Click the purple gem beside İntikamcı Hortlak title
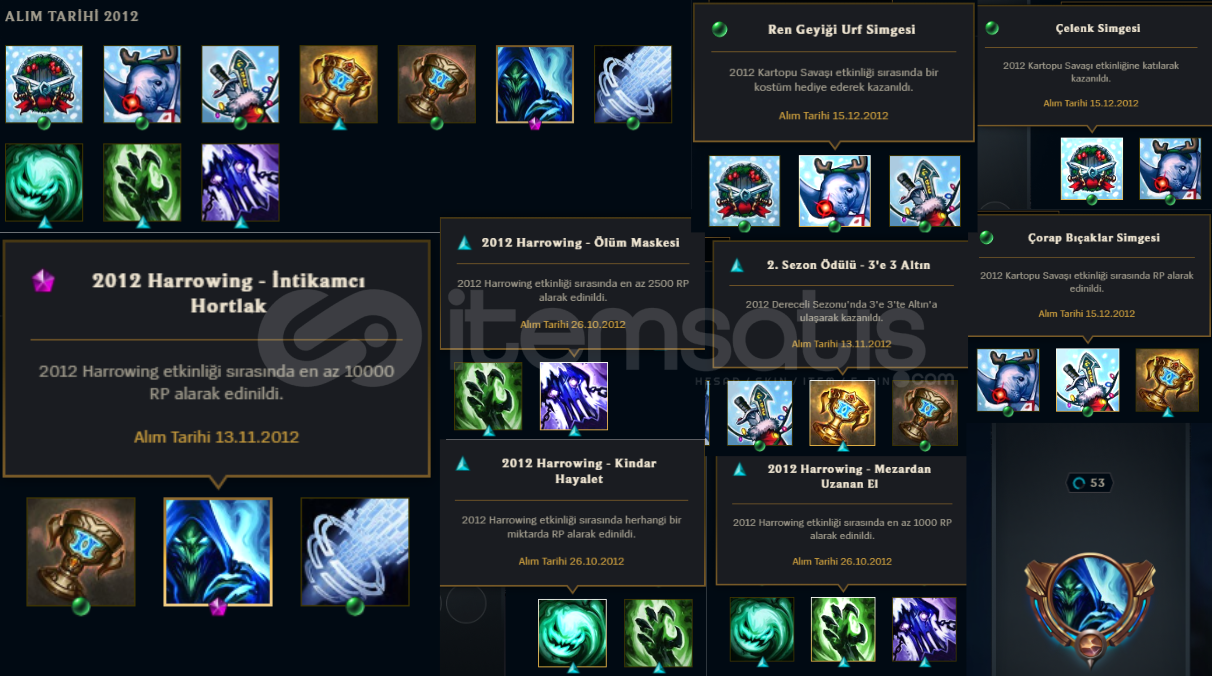Image resolution: width=1212 pixels, height=676 pixels. [x=43, y=281]
